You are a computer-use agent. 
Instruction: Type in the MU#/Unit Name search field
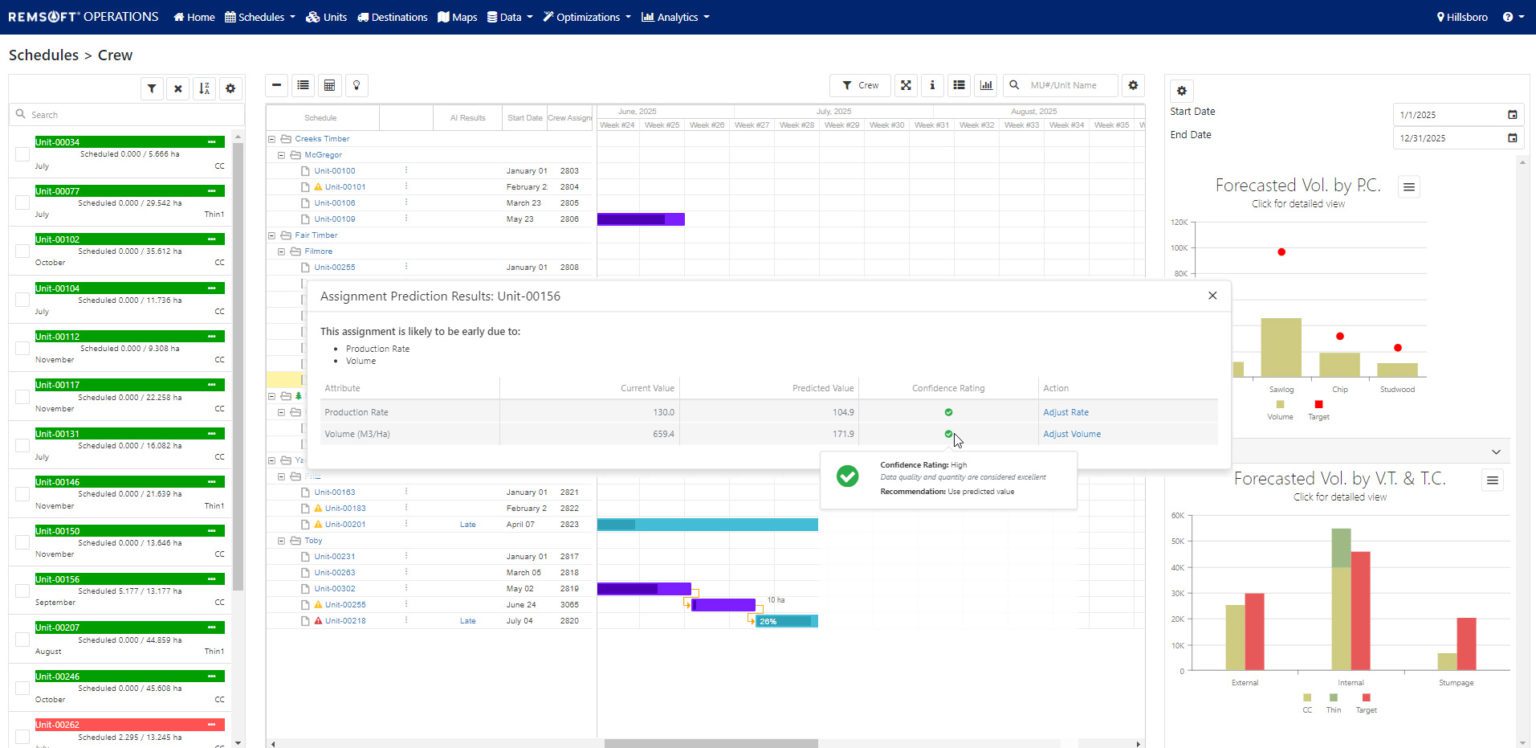[x=1065, y=85]
